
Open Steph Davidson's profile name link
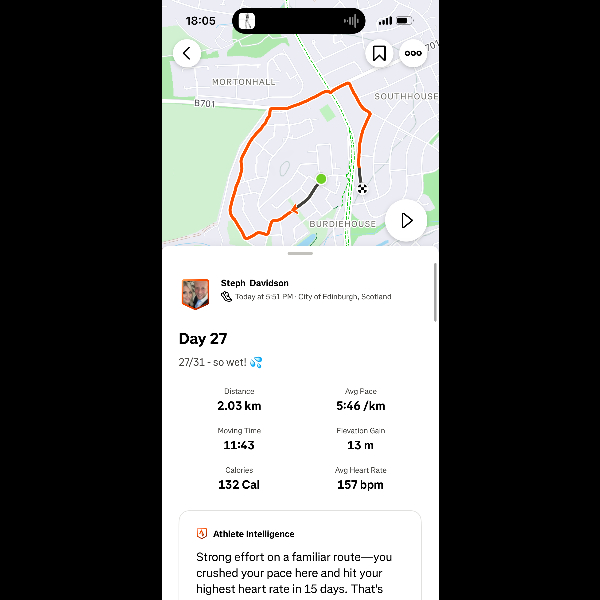254,283
